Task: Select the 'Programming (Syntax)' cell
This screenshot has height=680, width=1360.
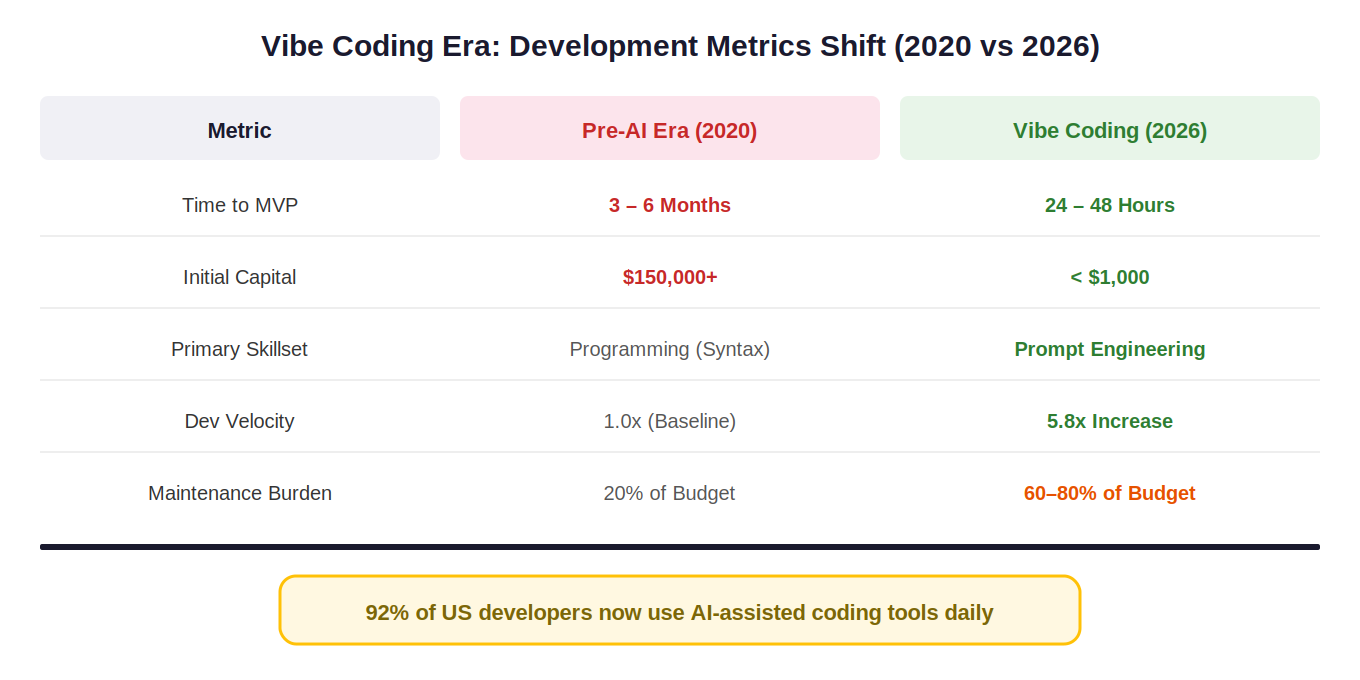Action: (x=669, y=349)
